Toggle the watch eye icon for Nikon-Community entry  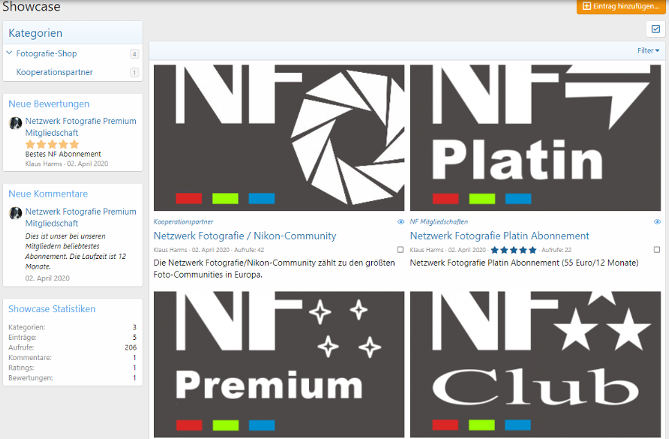[400, 222]
